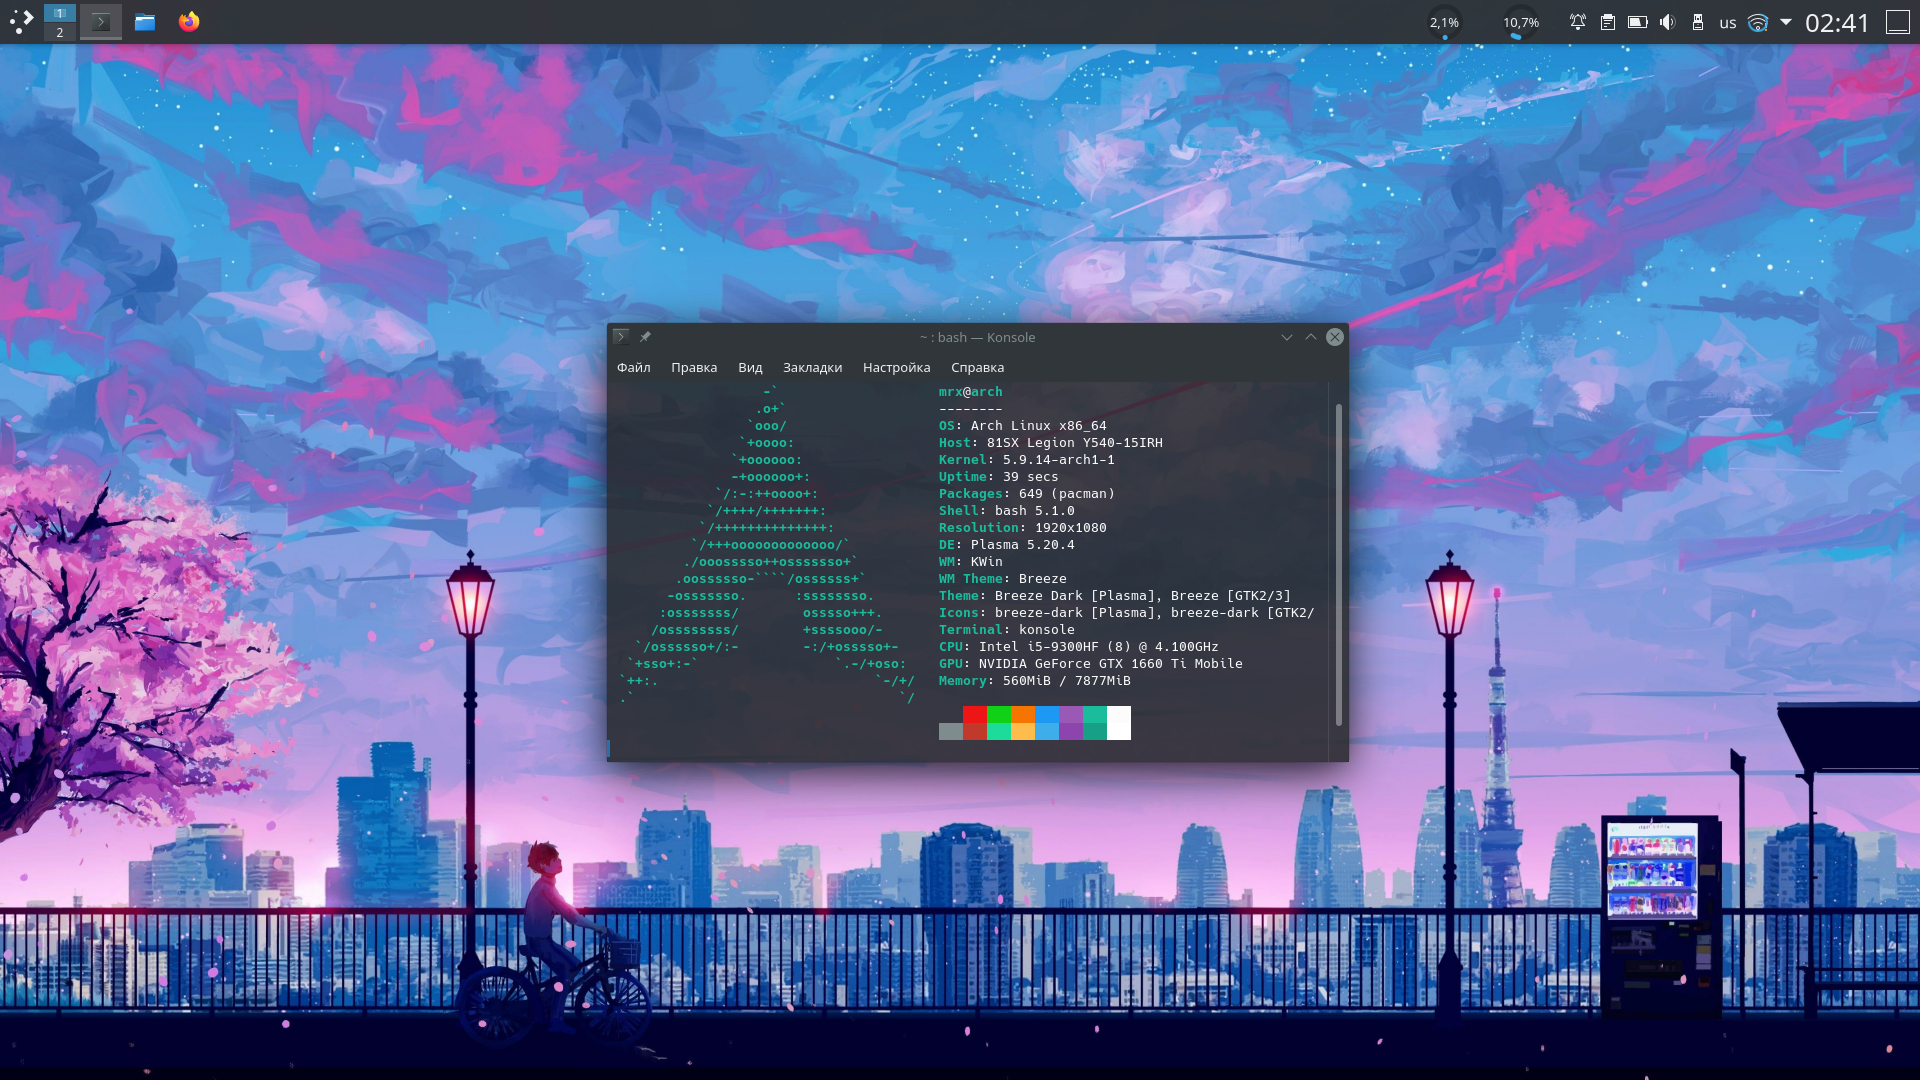
Task: Click the 'Packages: 649 (pacman)' line
Action: pos(1026,494)
